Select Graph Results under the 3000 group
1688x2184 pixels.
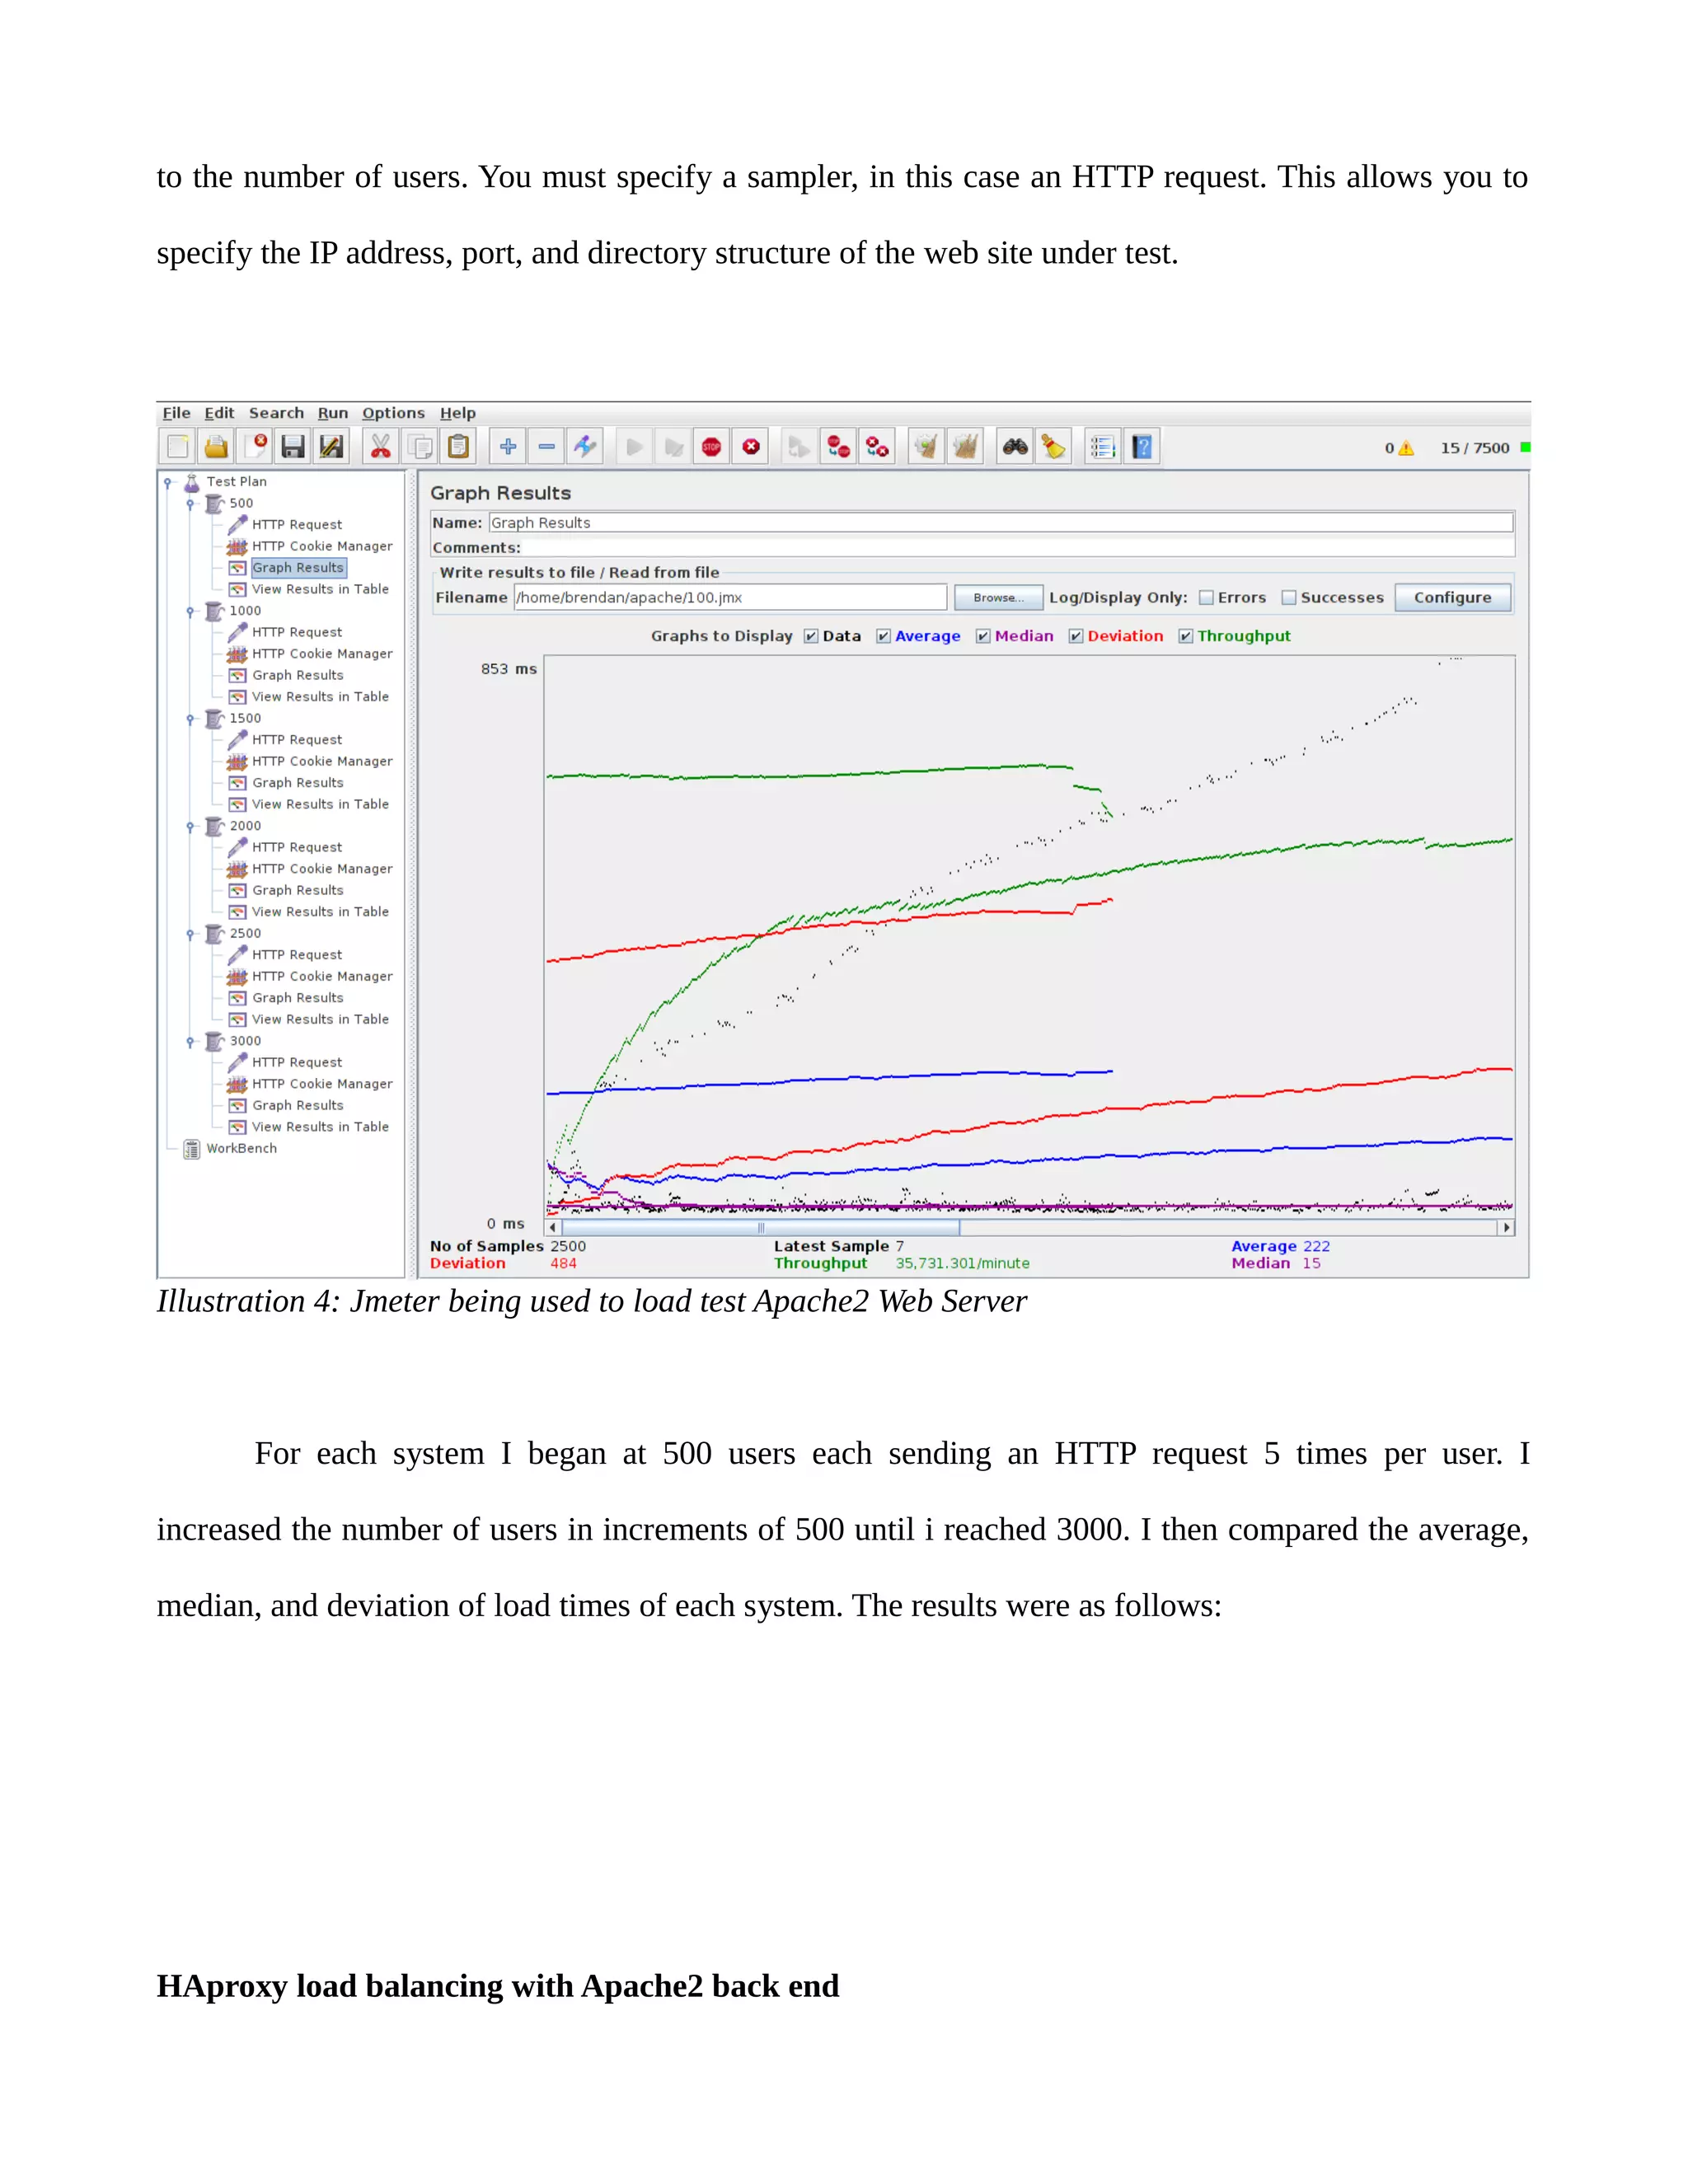pos(298,1106)
